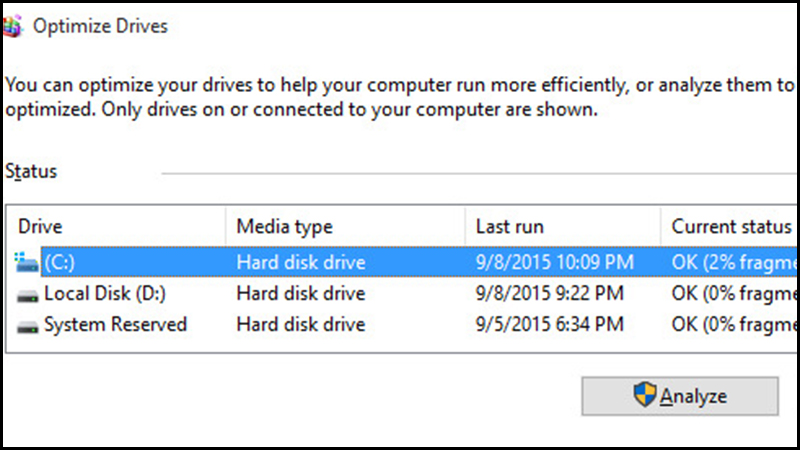
Task: Click the Optimize Drives title bar icon
Action: pos(12,26)
